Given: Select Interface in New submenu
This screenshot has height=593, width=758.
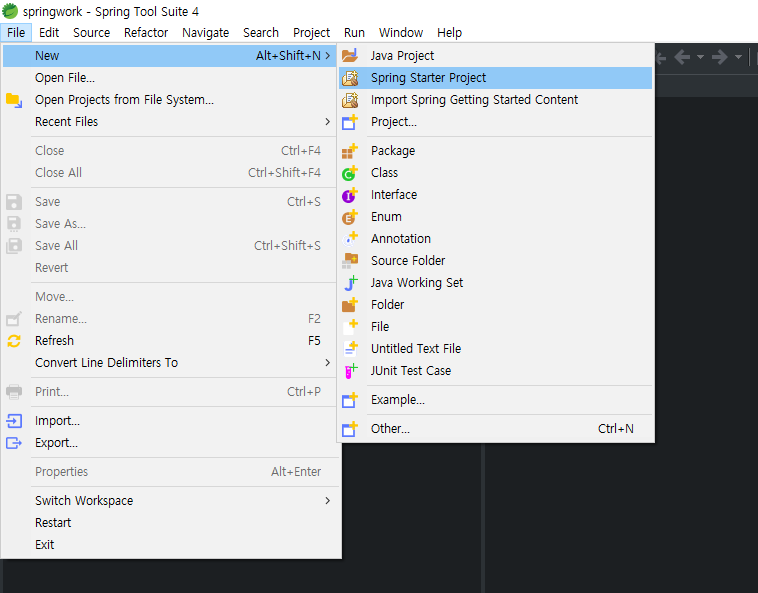Looking at the screenshot, I should pos(496,195).
